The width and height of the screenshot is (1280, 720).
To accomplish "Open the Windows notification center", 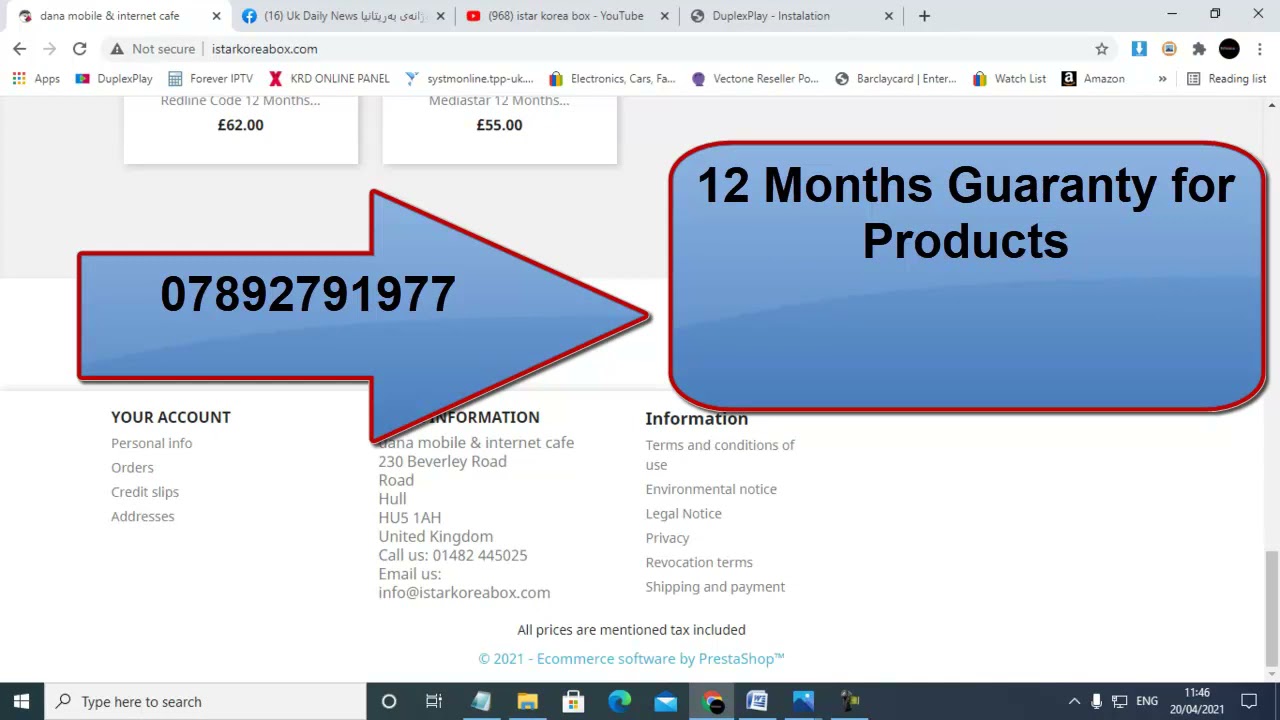I will 1249,701.
